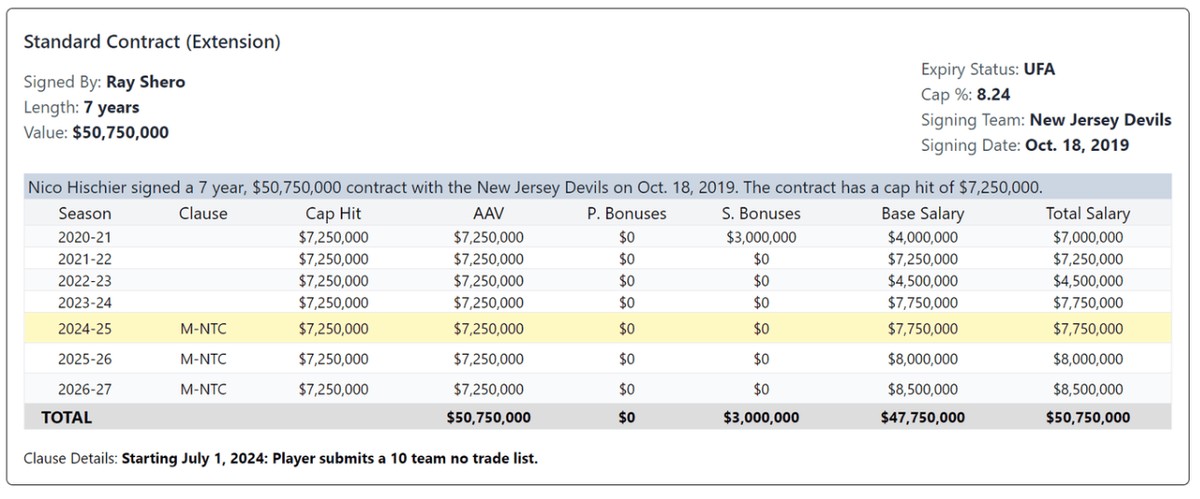Click the $47,750,000 total base salary
This screenshot has width=1200, height=499.
tap(922, 417)
